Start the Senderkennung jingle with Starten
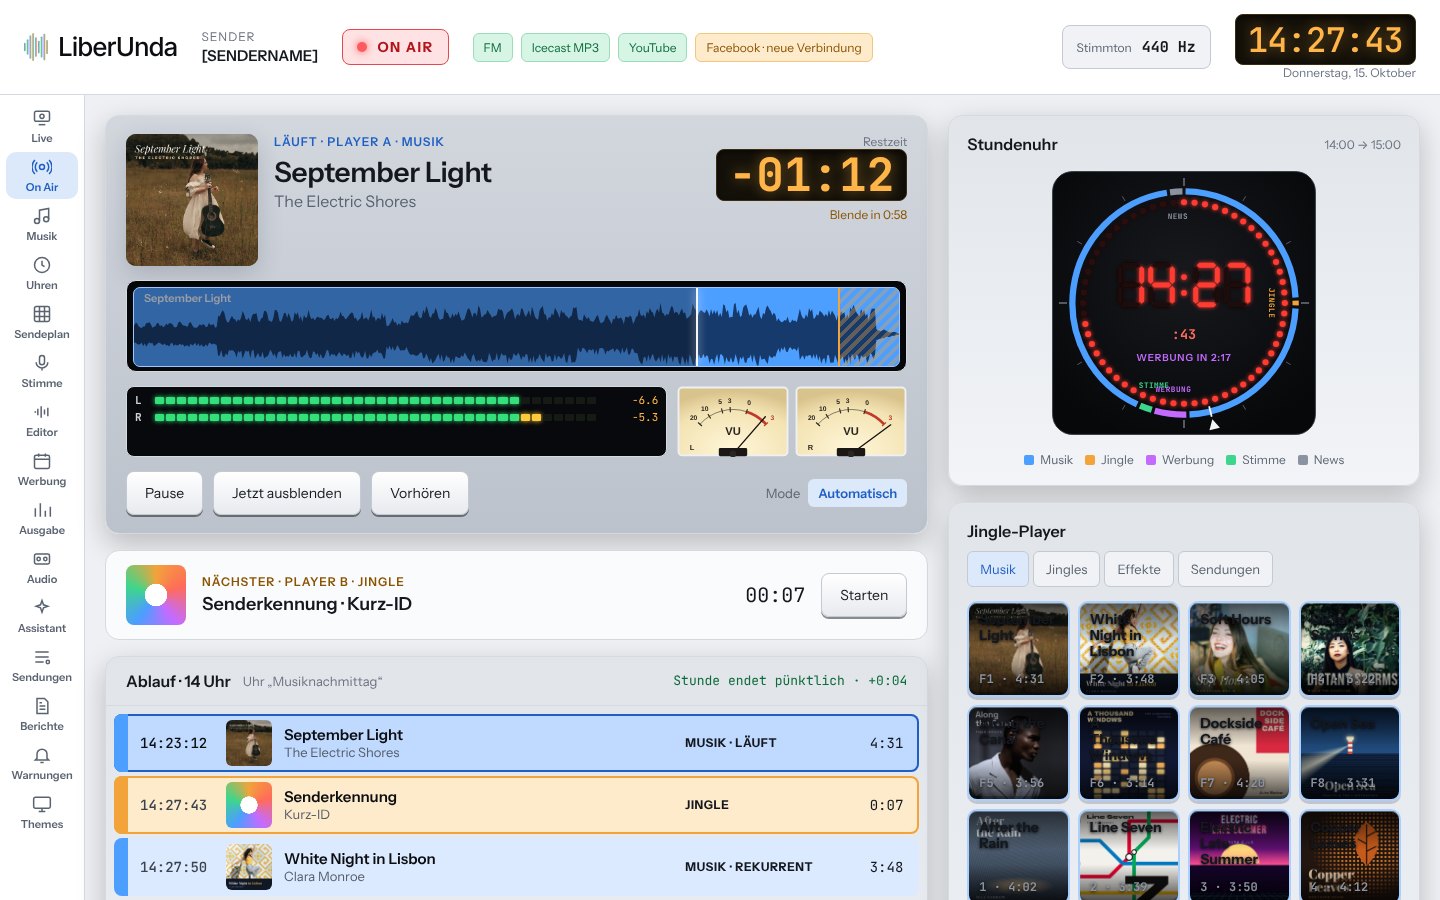Image resolution: width=1440 pixels, height=900 pixels. pos(864,595)
